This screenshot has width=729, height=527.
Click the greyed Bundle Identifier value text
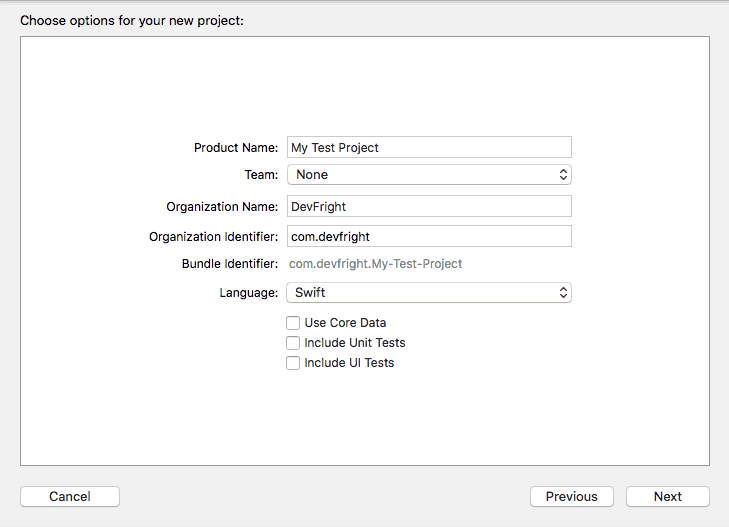point(376,264)
